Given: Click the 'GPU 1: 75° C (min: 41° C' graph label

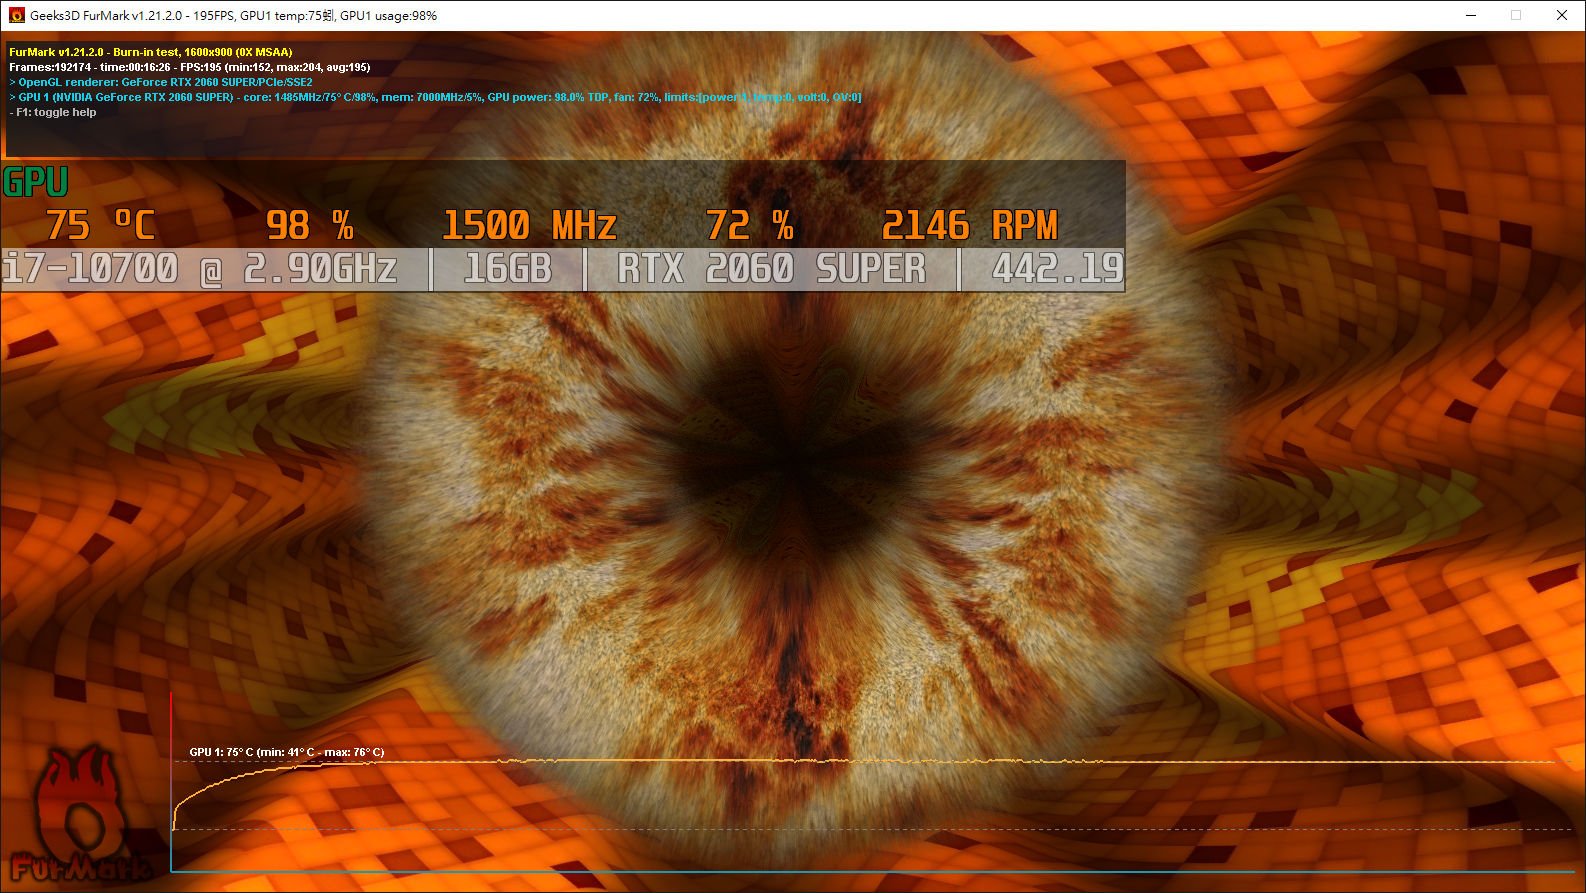Looking at the screenshot, I should (x=287, y=752).
